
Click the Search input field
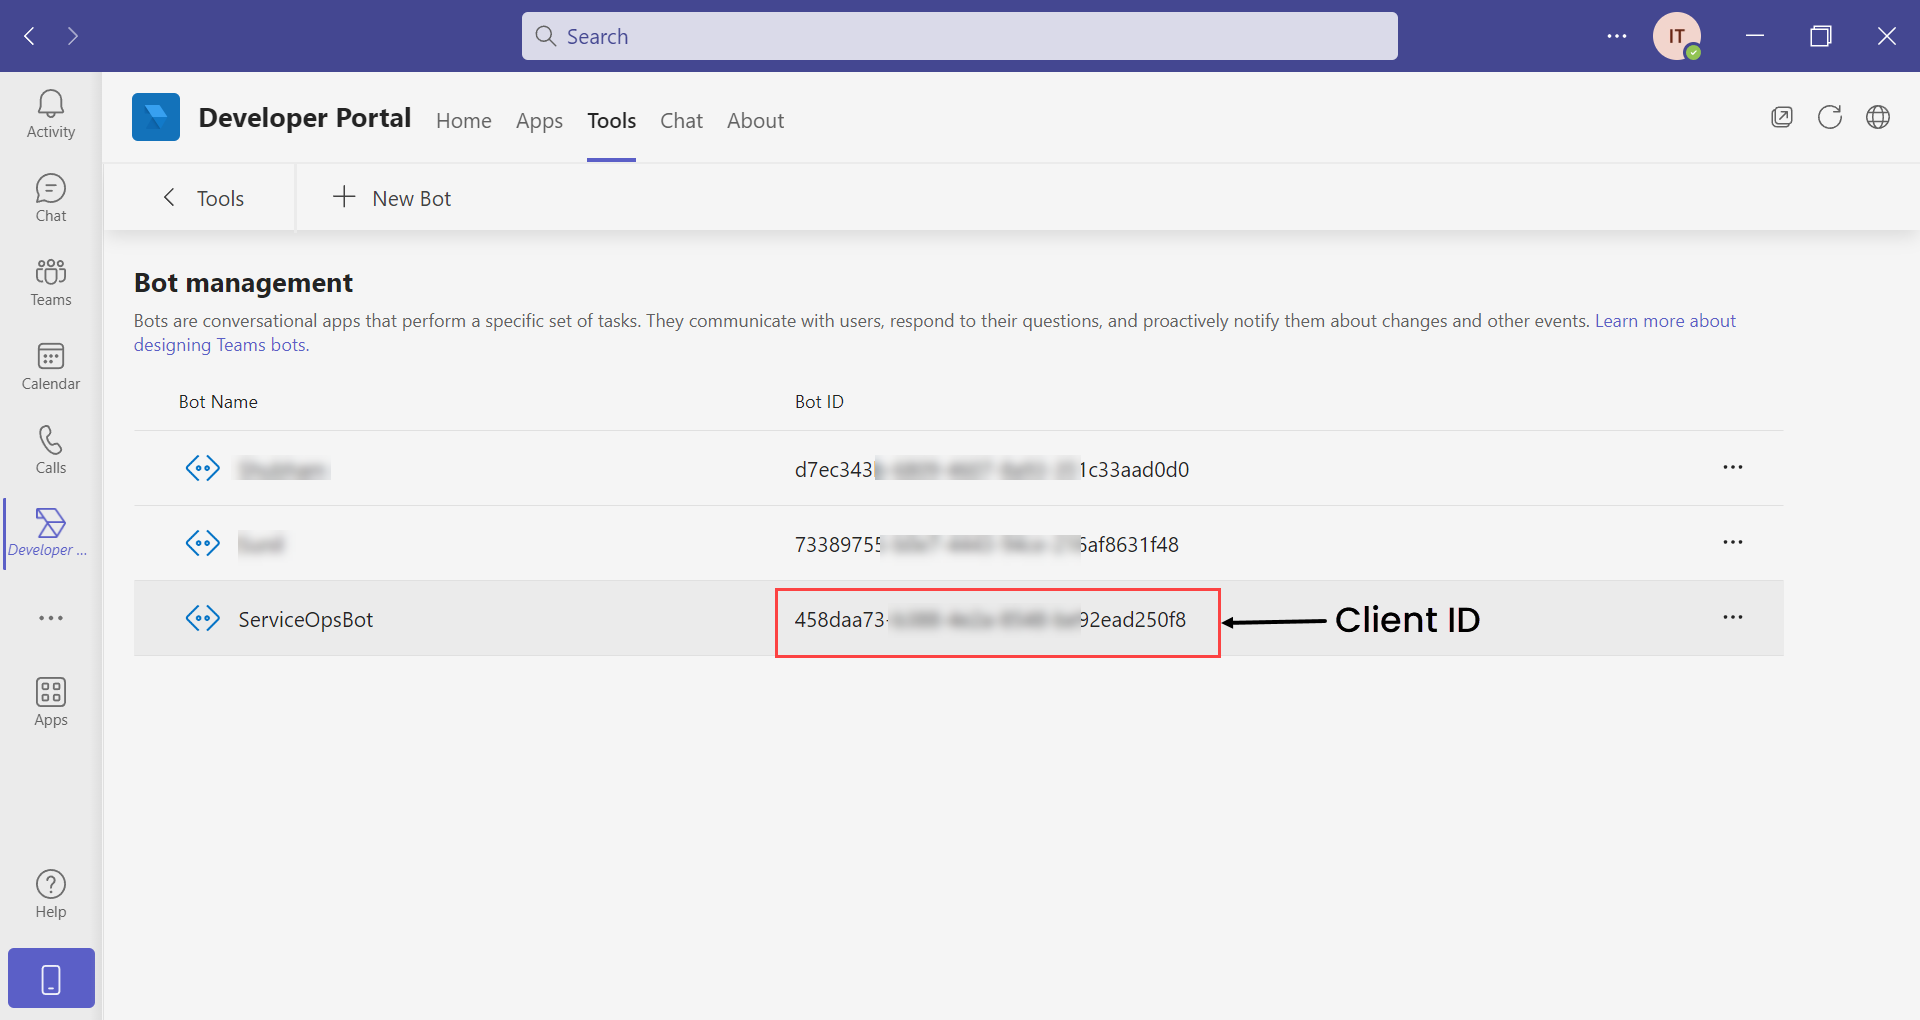coord(959,36)
